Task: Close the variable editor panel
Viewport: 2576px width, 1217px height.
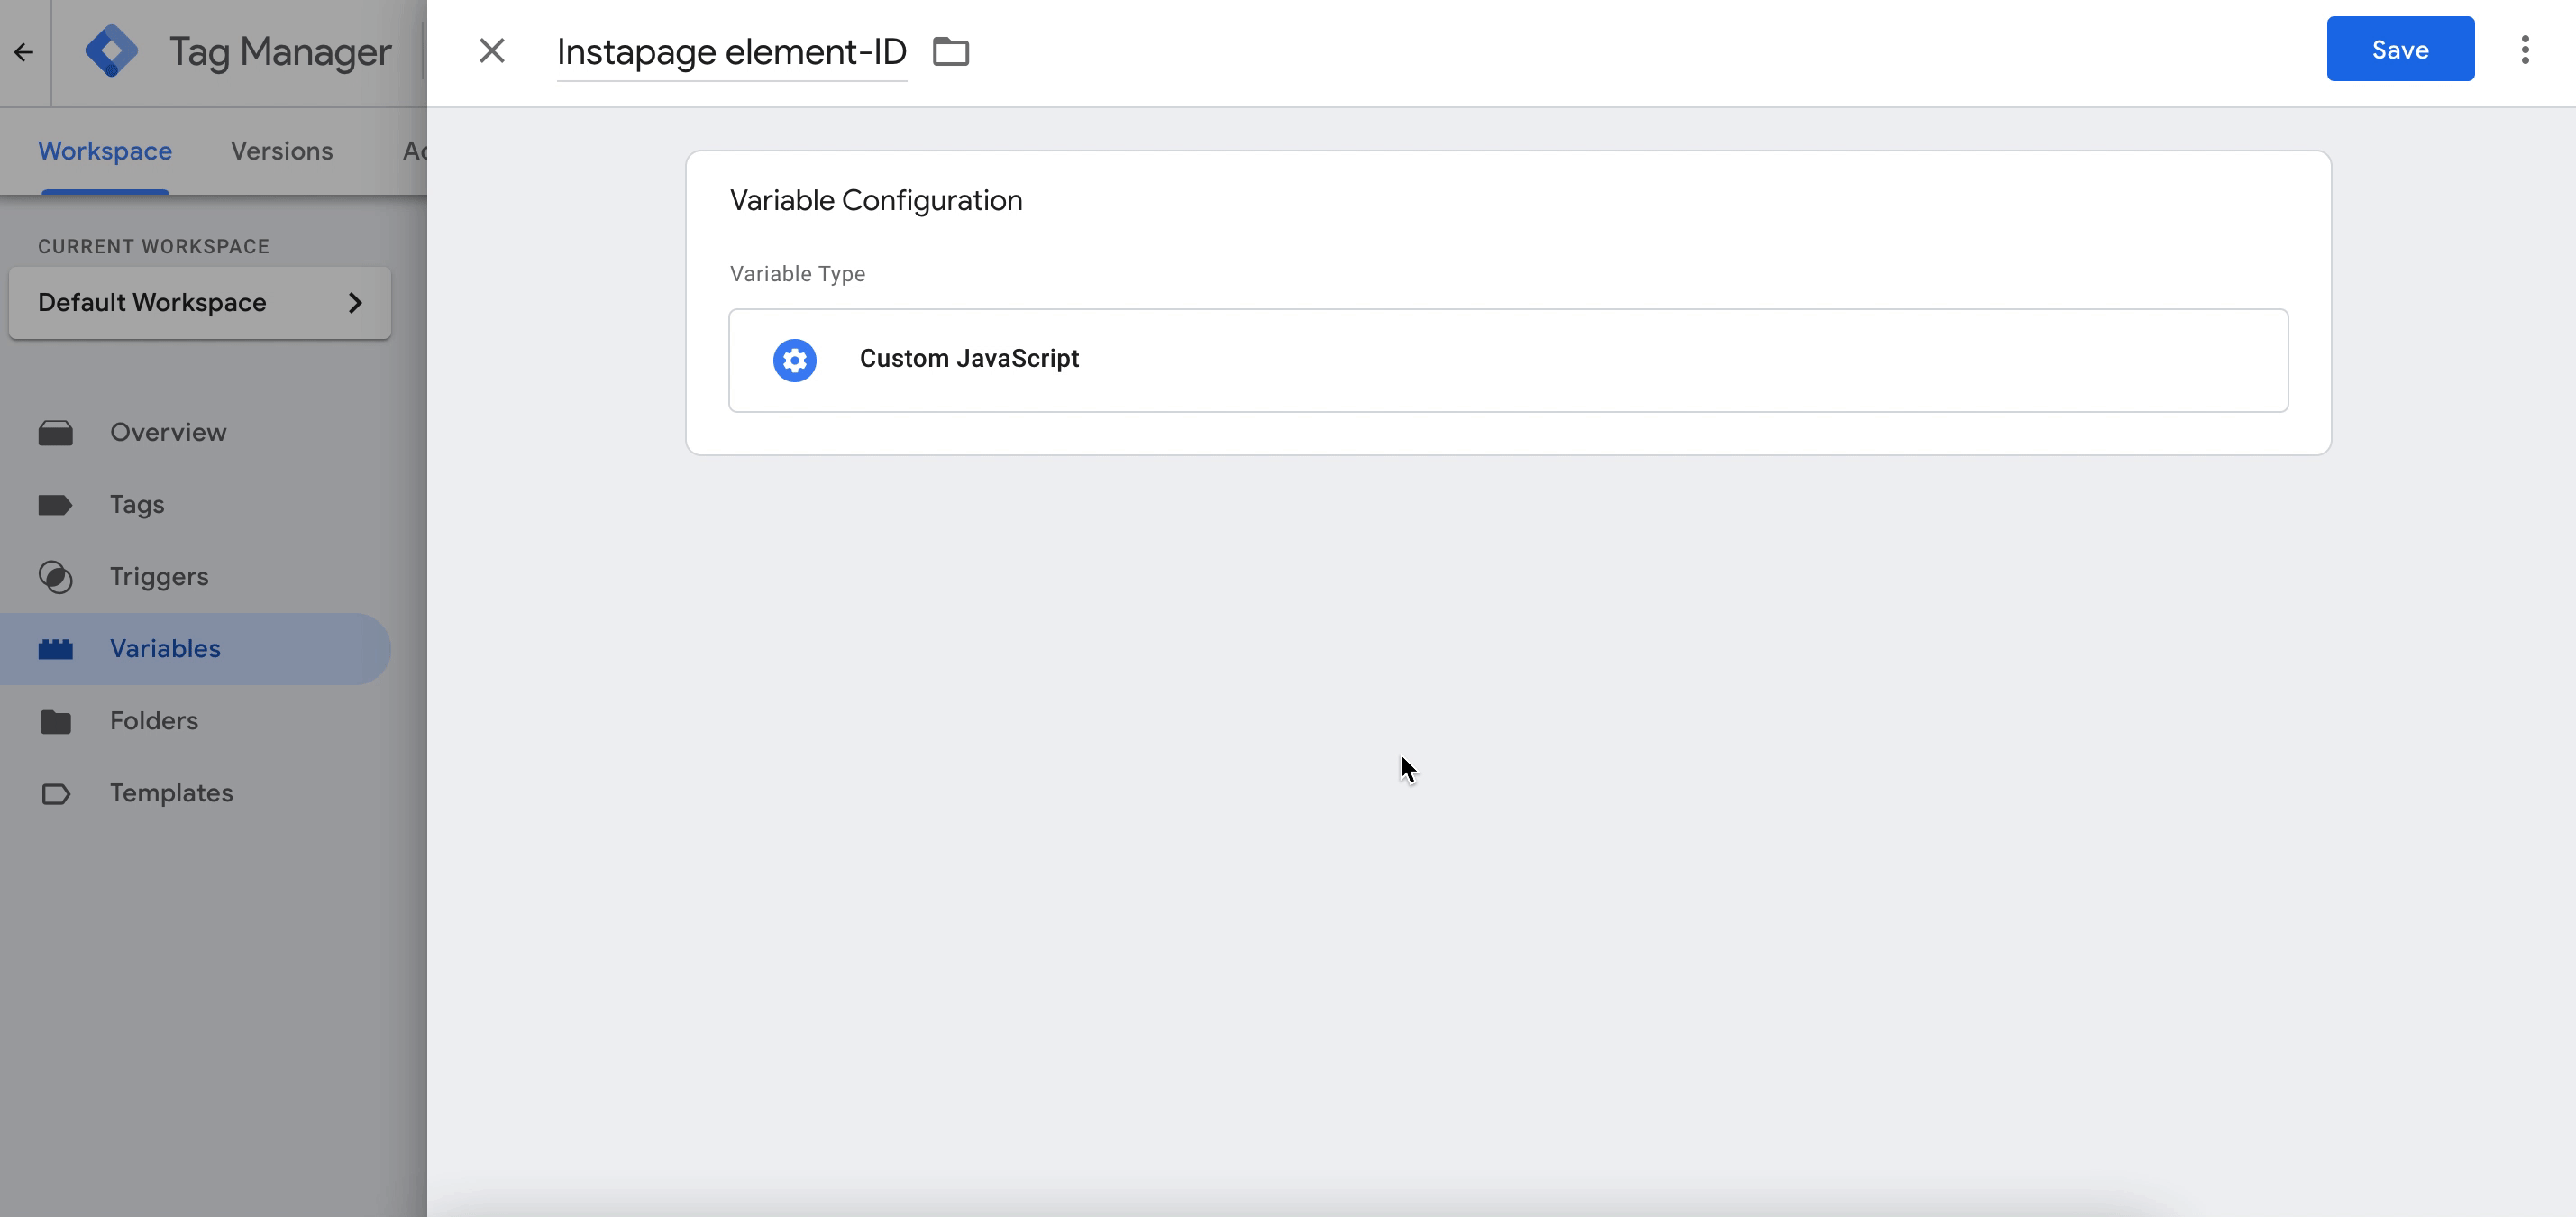Action: coord(491,51)
